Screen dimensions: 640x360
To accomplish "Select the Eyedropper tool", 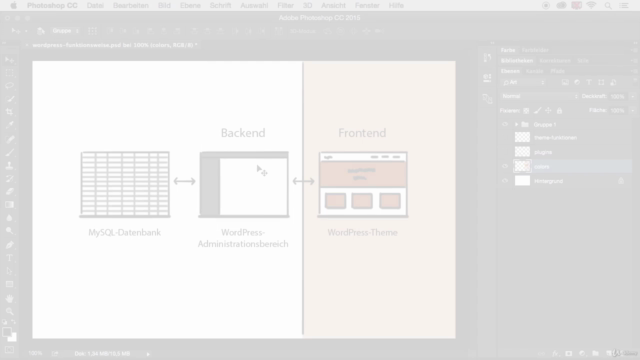I will (x=9, y=125).
